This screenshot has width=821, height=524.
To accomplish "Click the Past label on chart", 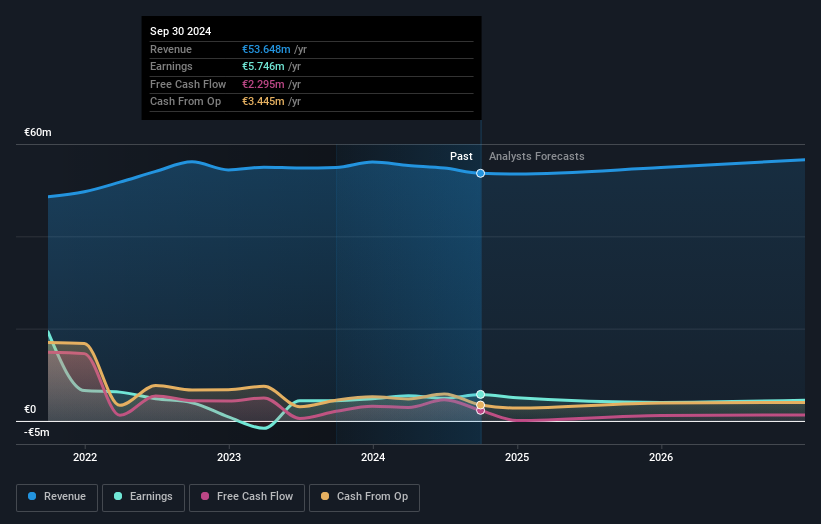I will click(x=461, y=156).
